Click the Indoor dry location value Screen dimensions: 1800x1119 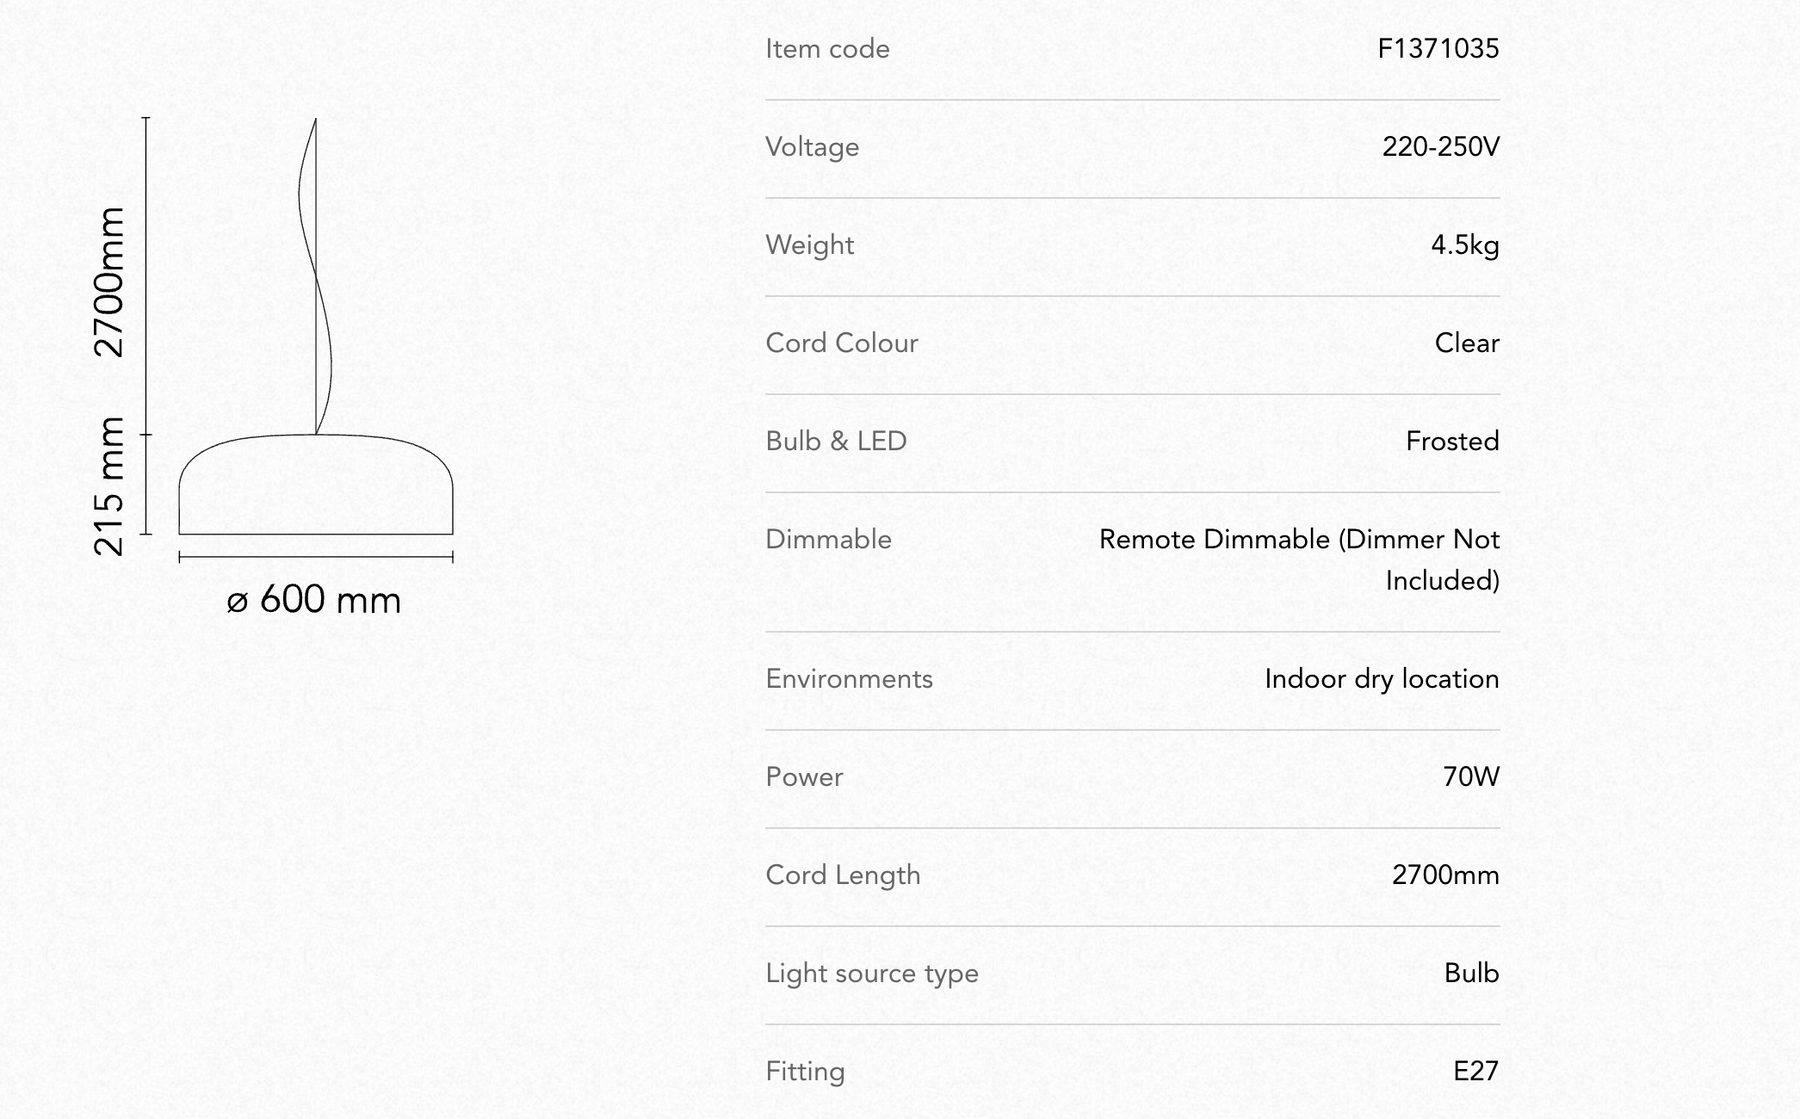[1382, 679]
